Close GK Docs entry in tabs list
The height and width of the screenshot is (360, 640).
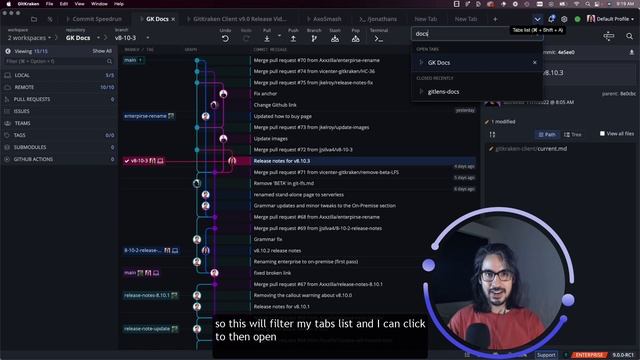(x=535, y=62)
